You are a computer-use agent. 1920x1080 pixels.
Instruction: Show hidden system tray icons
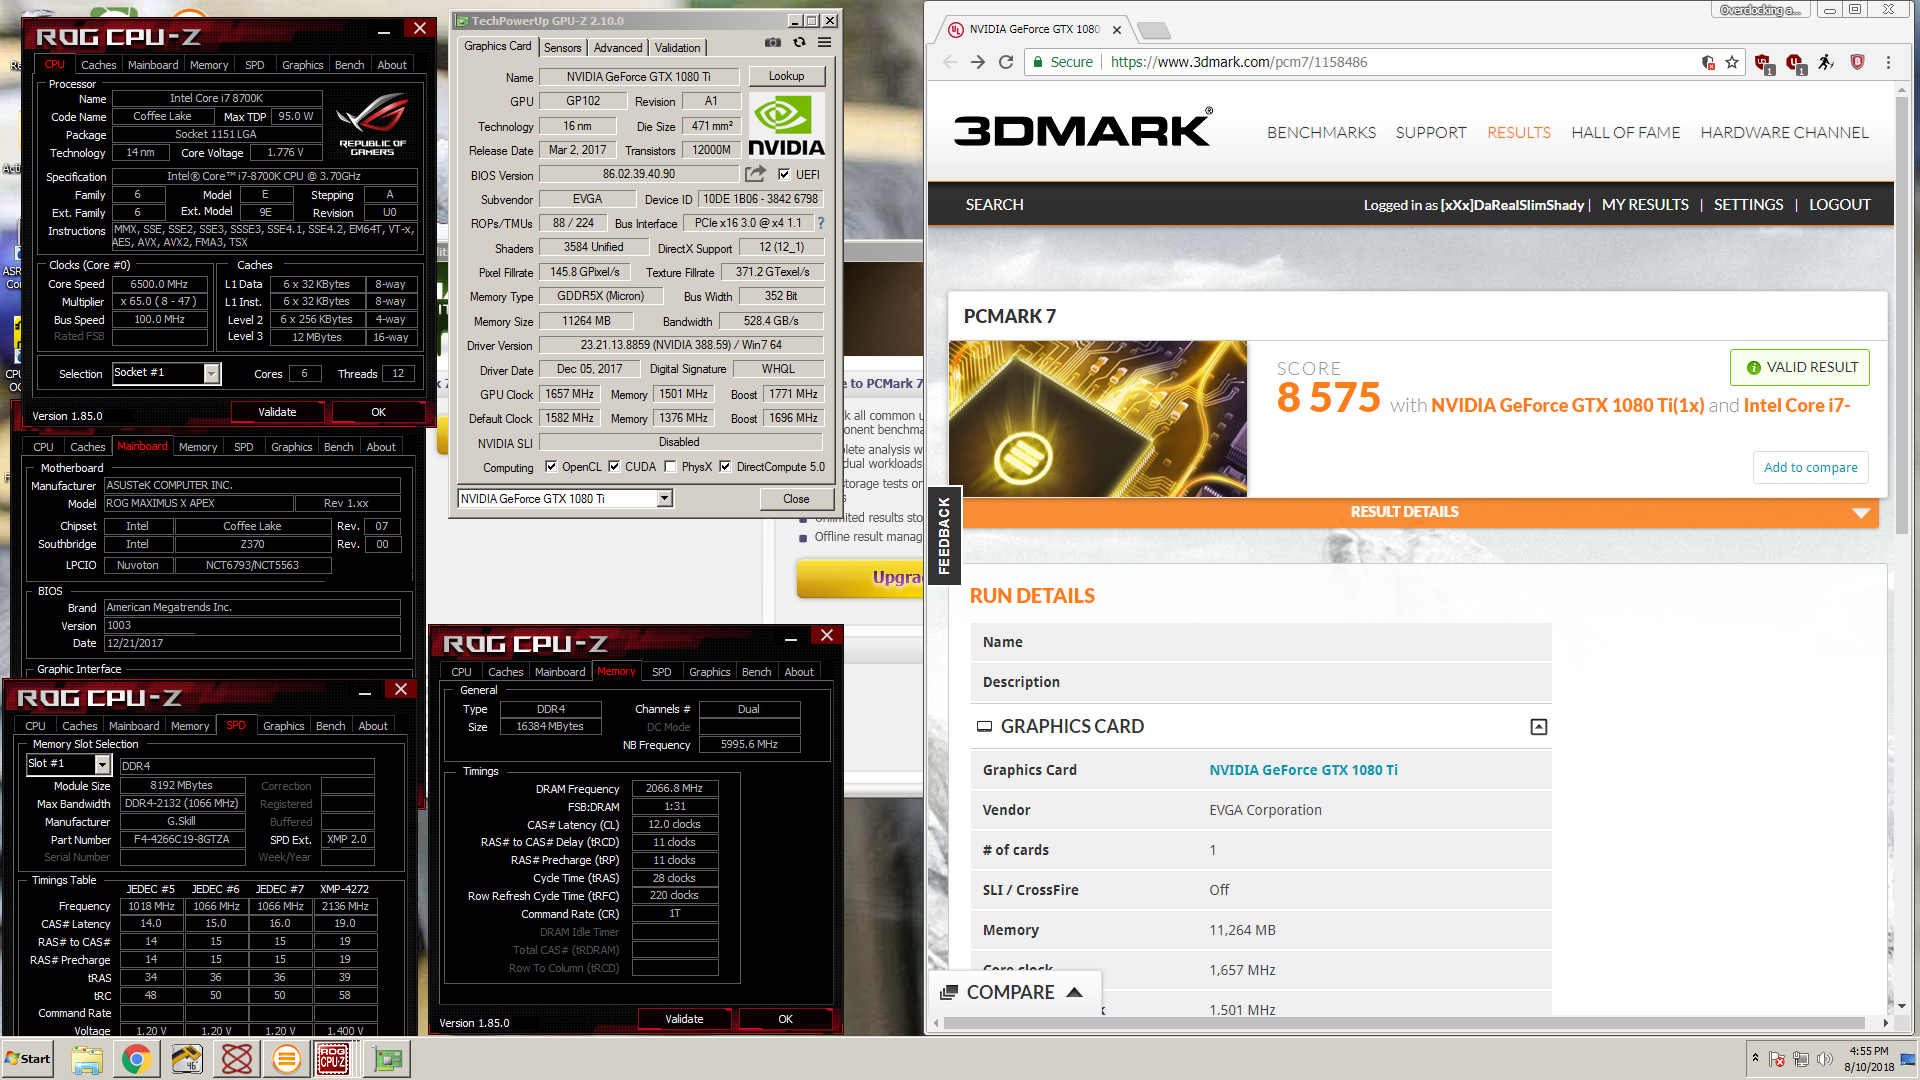(1755, 1058)
